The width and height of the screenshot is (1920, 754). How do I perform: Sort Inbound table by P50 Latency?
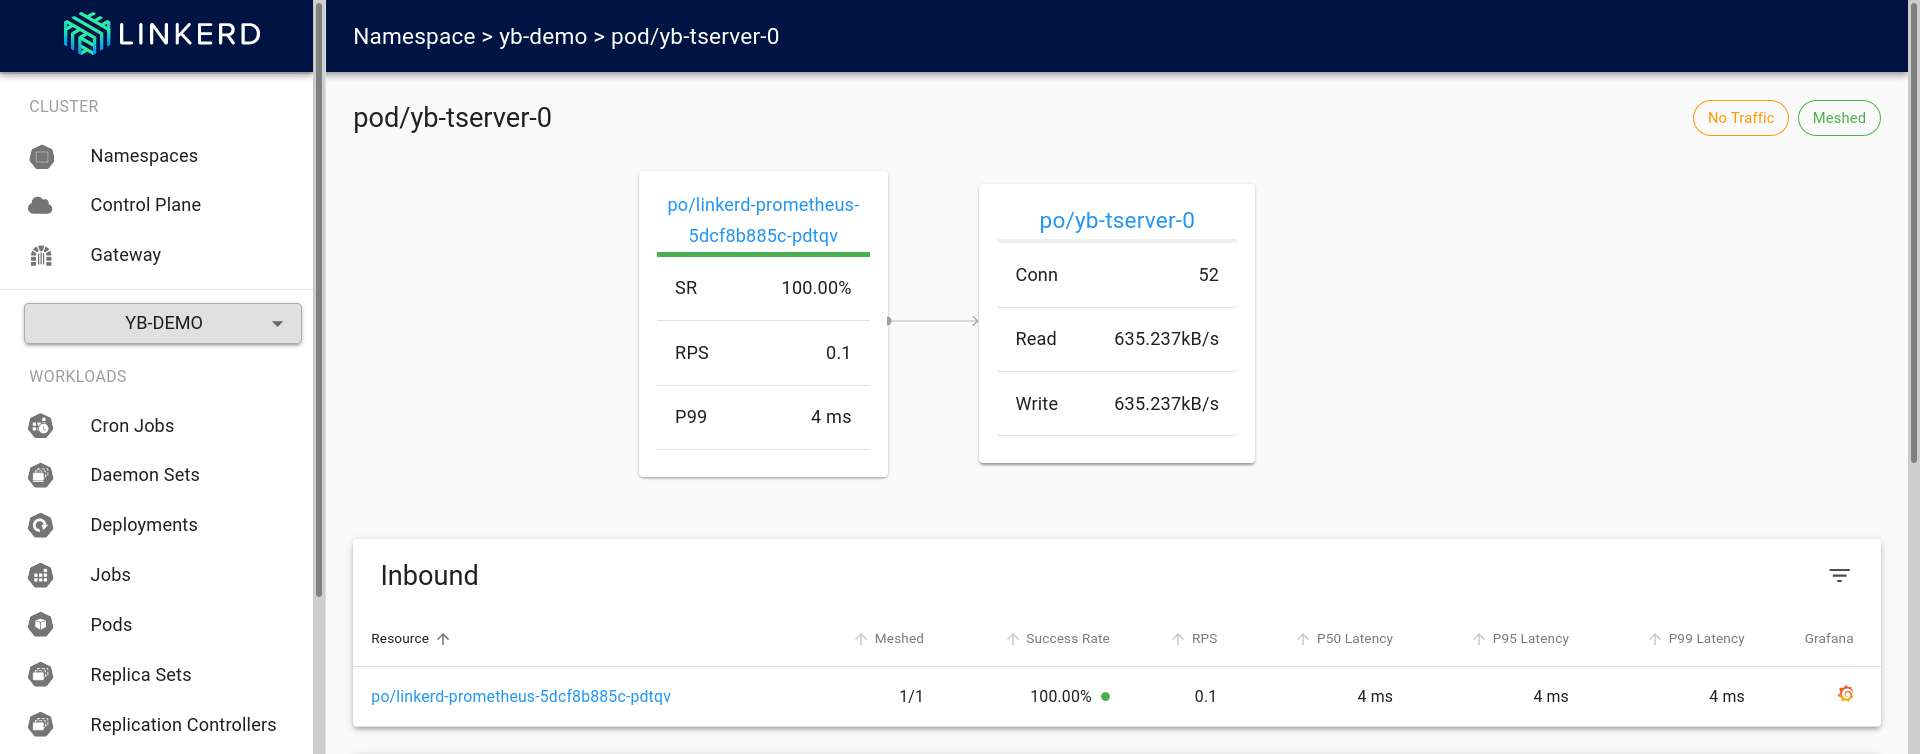tap(1344, 639)
